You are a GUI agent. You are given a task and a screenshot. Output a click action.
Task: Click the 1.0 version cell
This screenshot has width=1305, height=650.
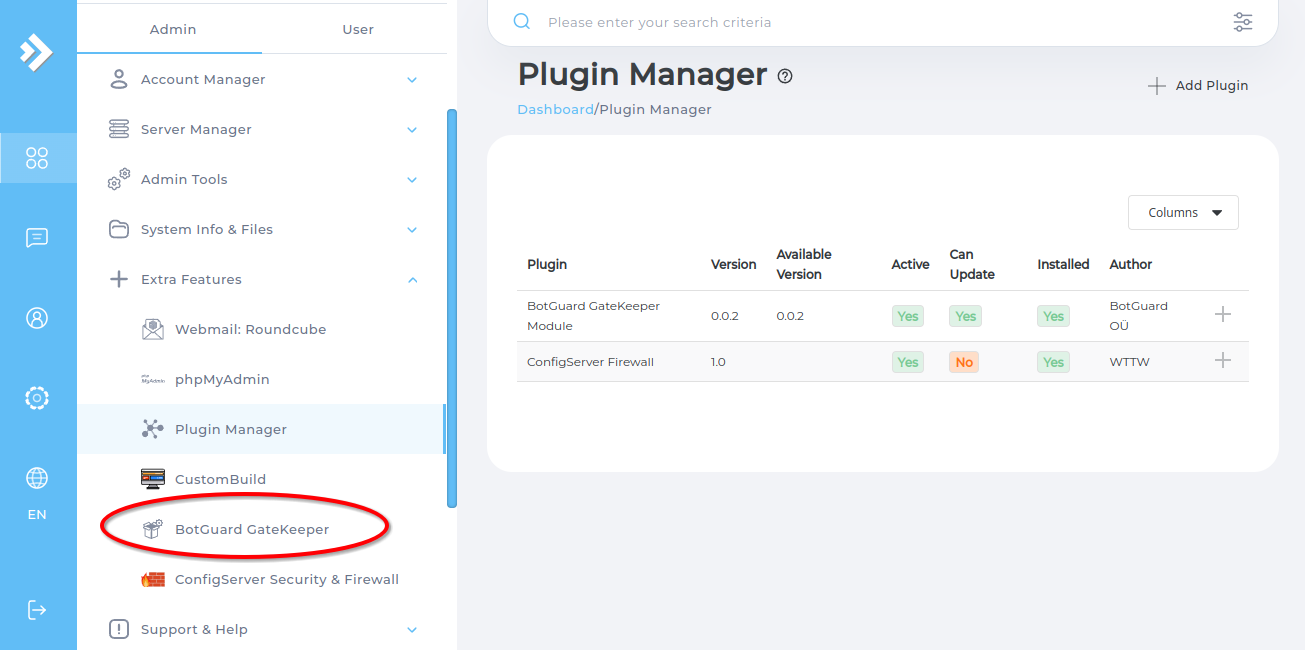point(719,362)
